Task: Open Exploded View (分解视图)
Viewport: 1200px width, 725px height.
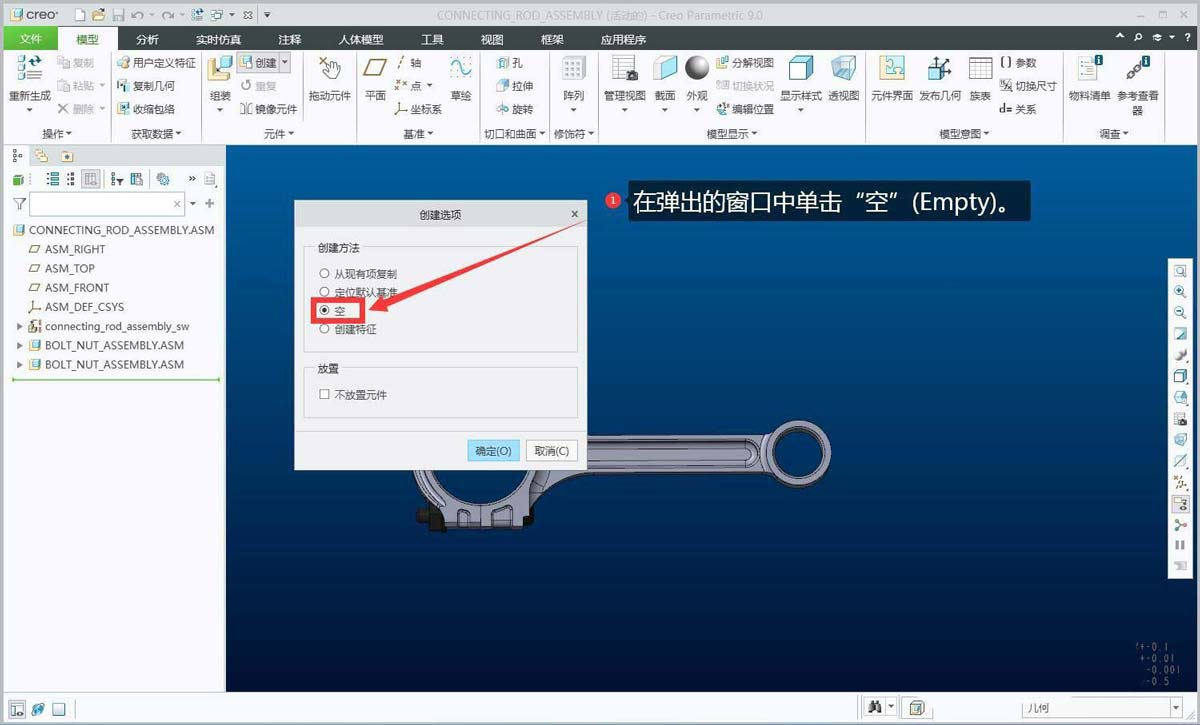Action: click(x=745, y=63)
